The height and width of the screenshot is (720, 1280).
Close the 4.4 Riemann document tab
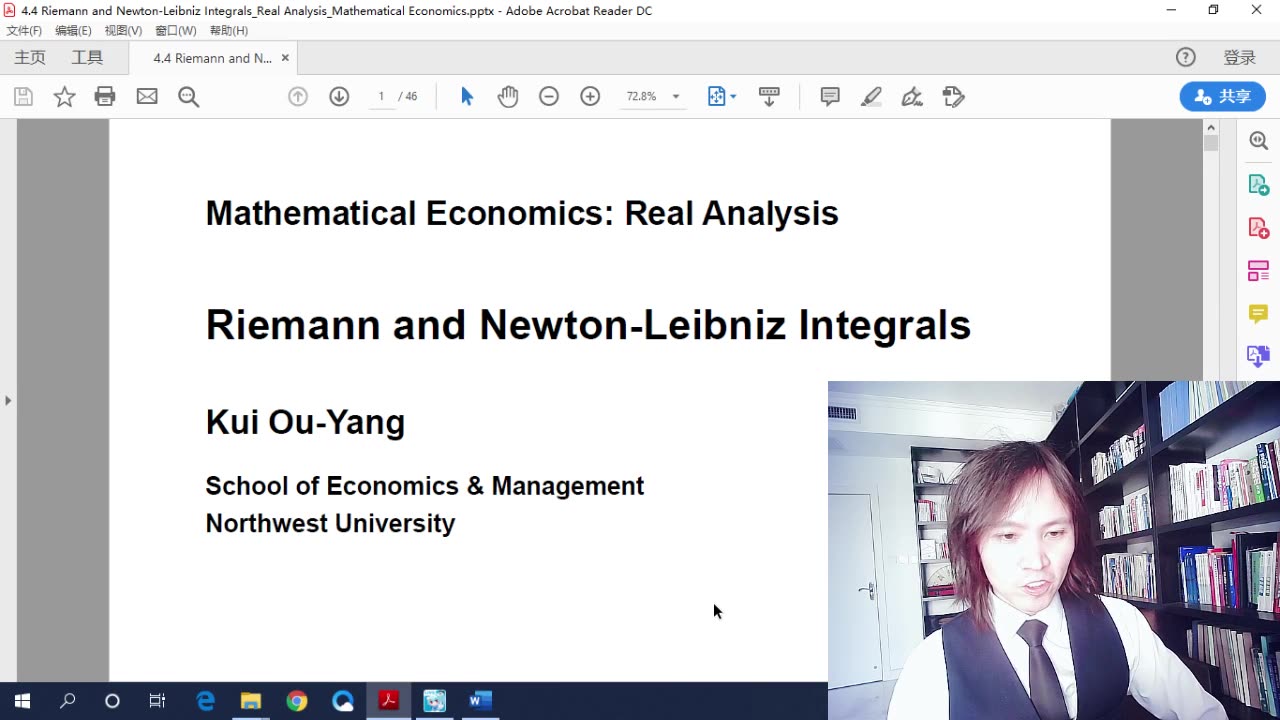tap(285, 58)
